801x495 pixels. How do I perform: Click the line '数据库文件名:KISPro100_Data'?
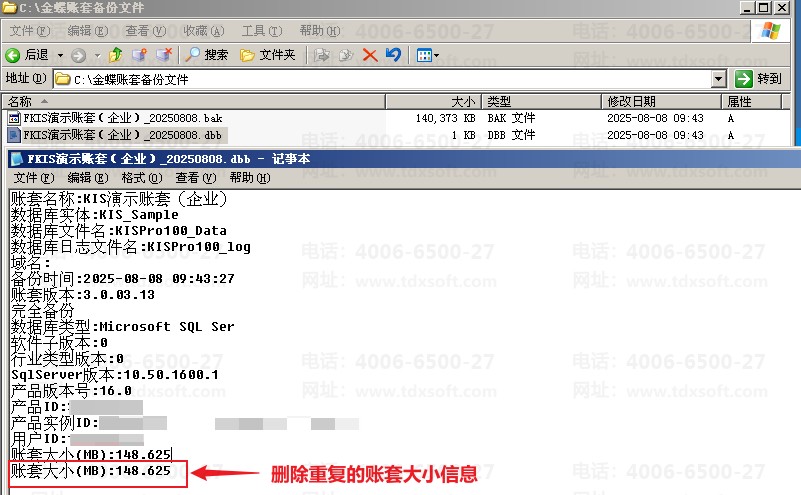[x=119, y=231]
